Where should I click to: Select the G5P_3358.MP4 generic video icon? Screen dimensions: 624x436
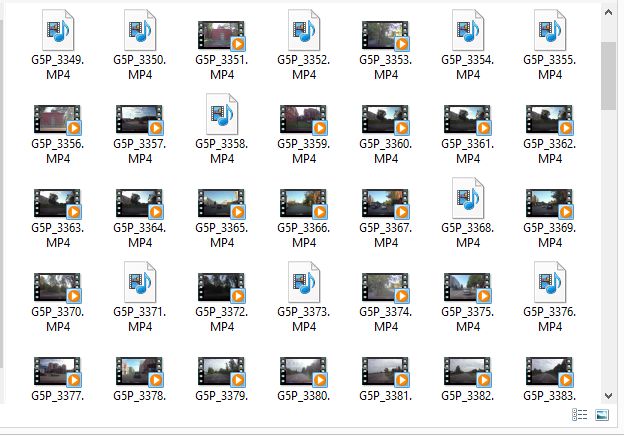click(221, 114)
